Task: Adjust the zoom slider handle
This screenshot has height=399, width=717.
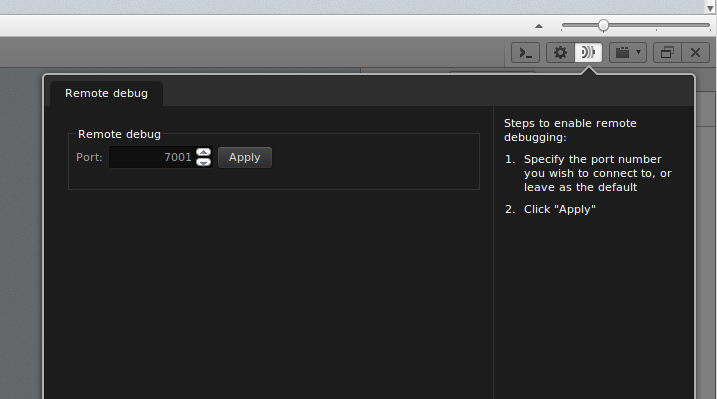Action: (x=603, y=26)
